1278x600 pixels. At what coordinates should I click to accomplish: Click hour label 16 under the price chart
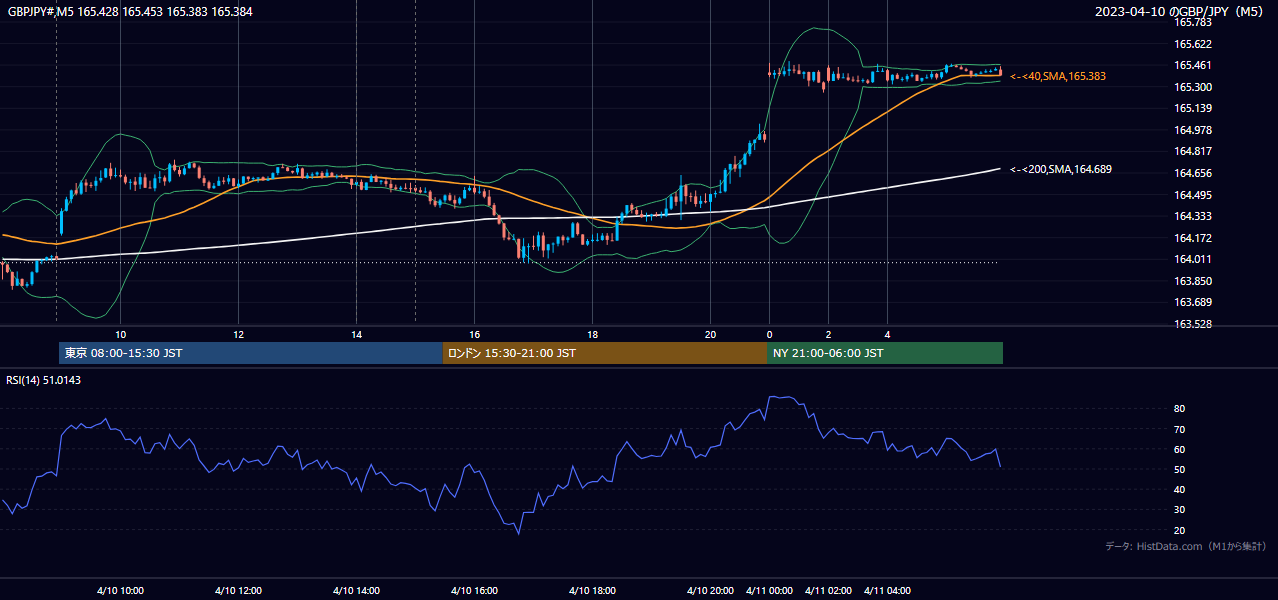pyautogui.click(x=474, y=334)
